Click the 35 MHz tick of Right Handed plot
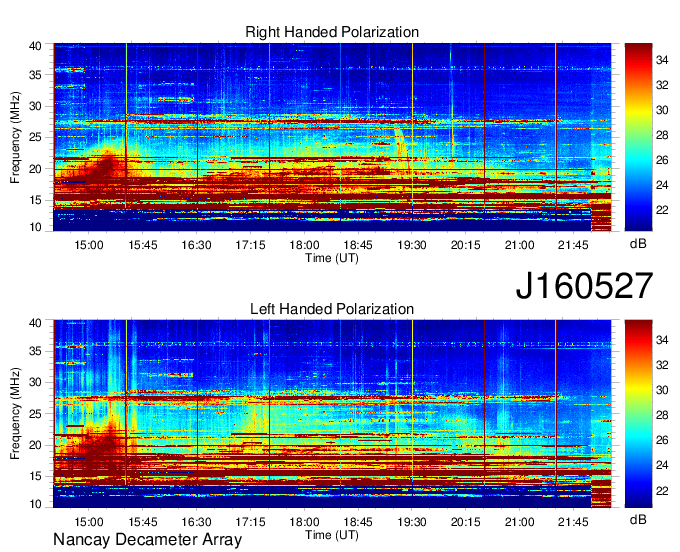The height and width of the screenshot is (552, 680). pos(35,75)
